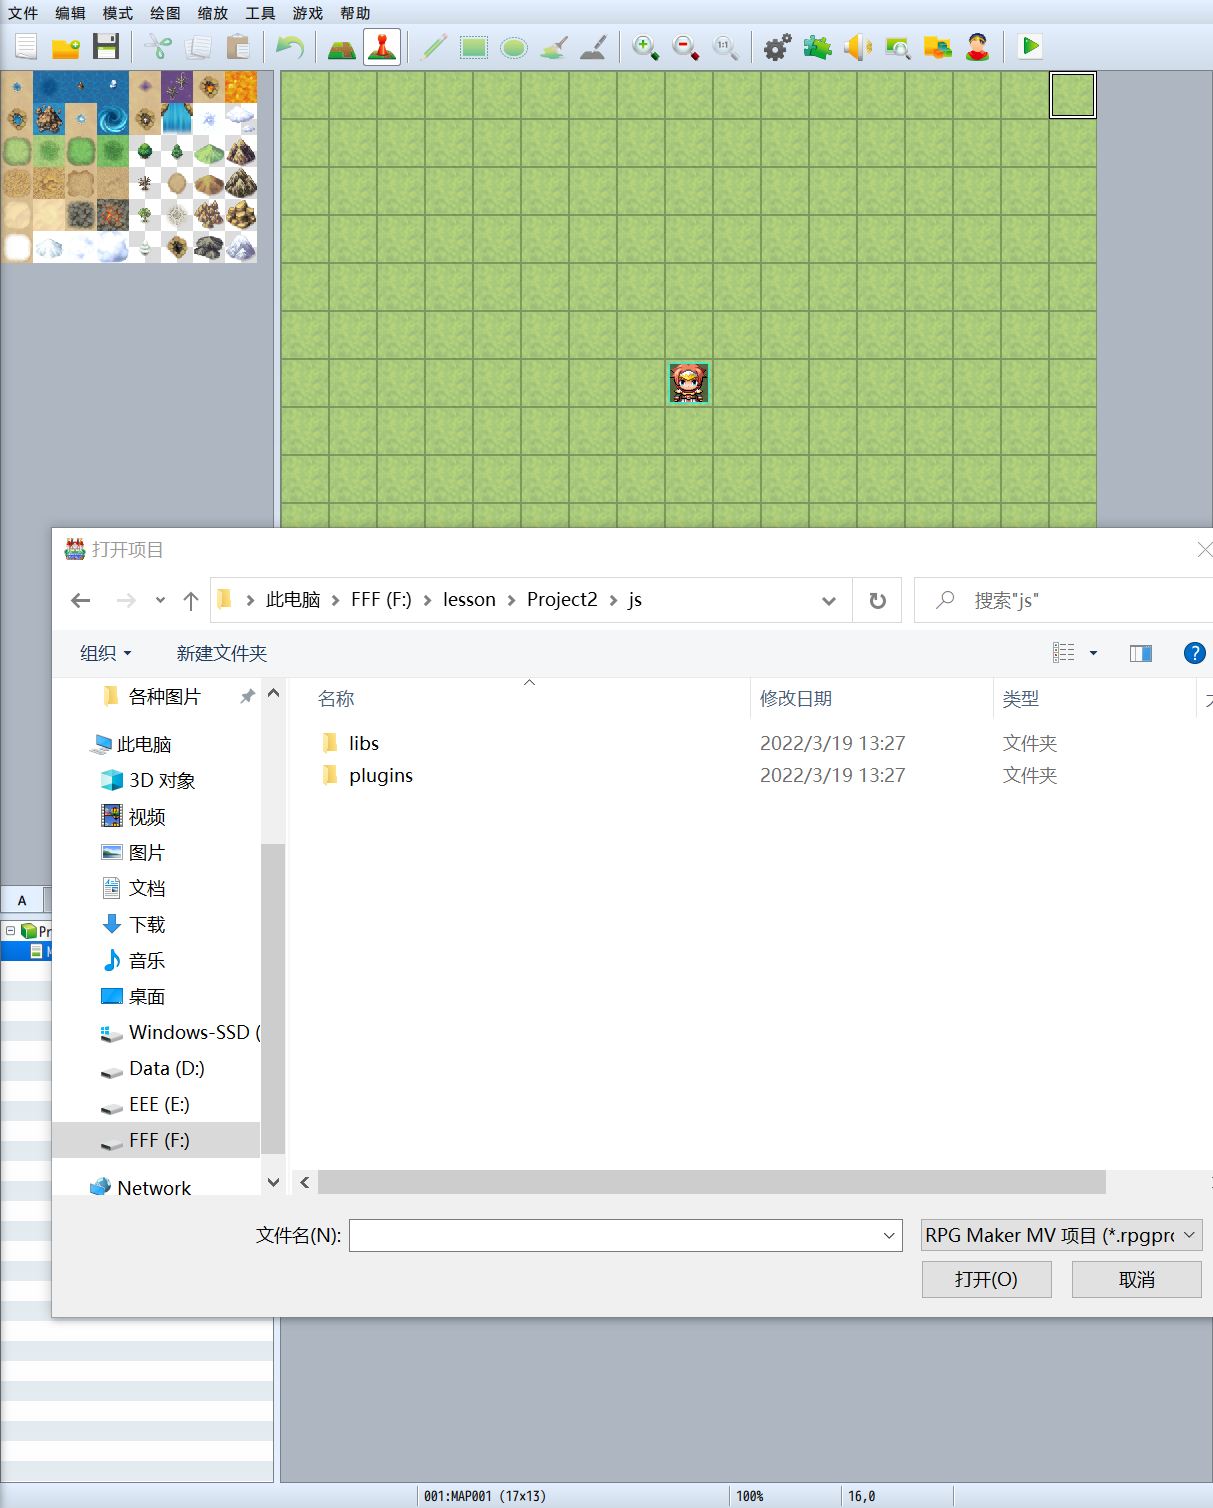Screen dimensions: 1213x1508
Task: Select the libs folder in file list
Action: [x=364, y=743]
